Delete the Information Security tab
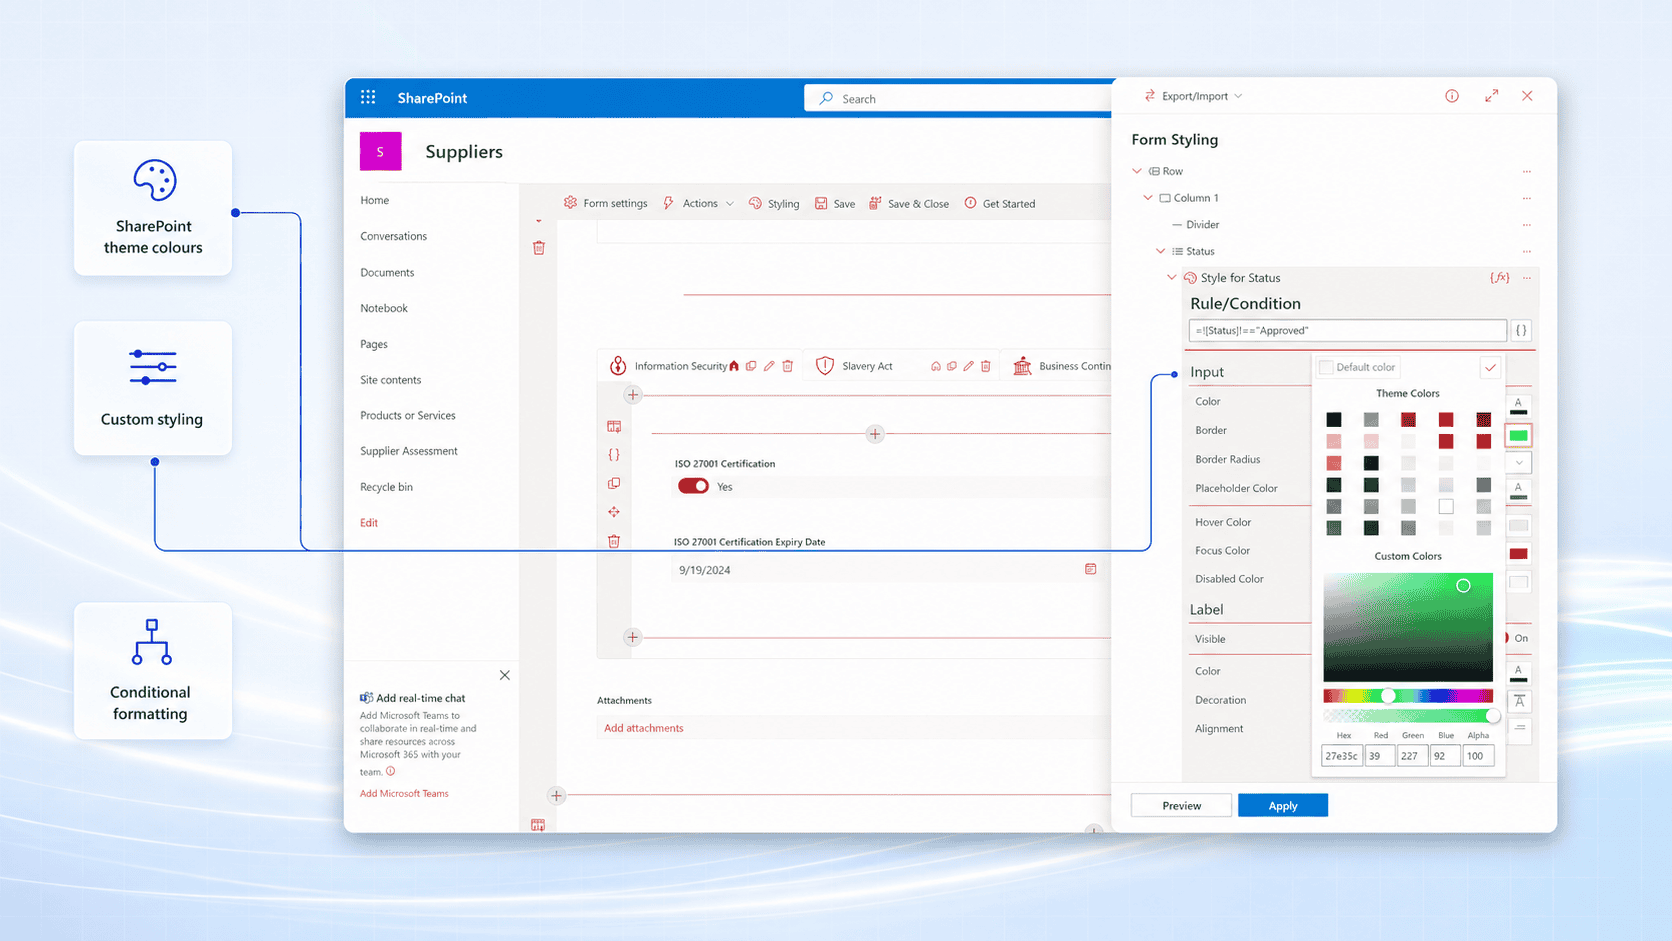The width and height of the screenshot is (1672, 941). point(788,366)
